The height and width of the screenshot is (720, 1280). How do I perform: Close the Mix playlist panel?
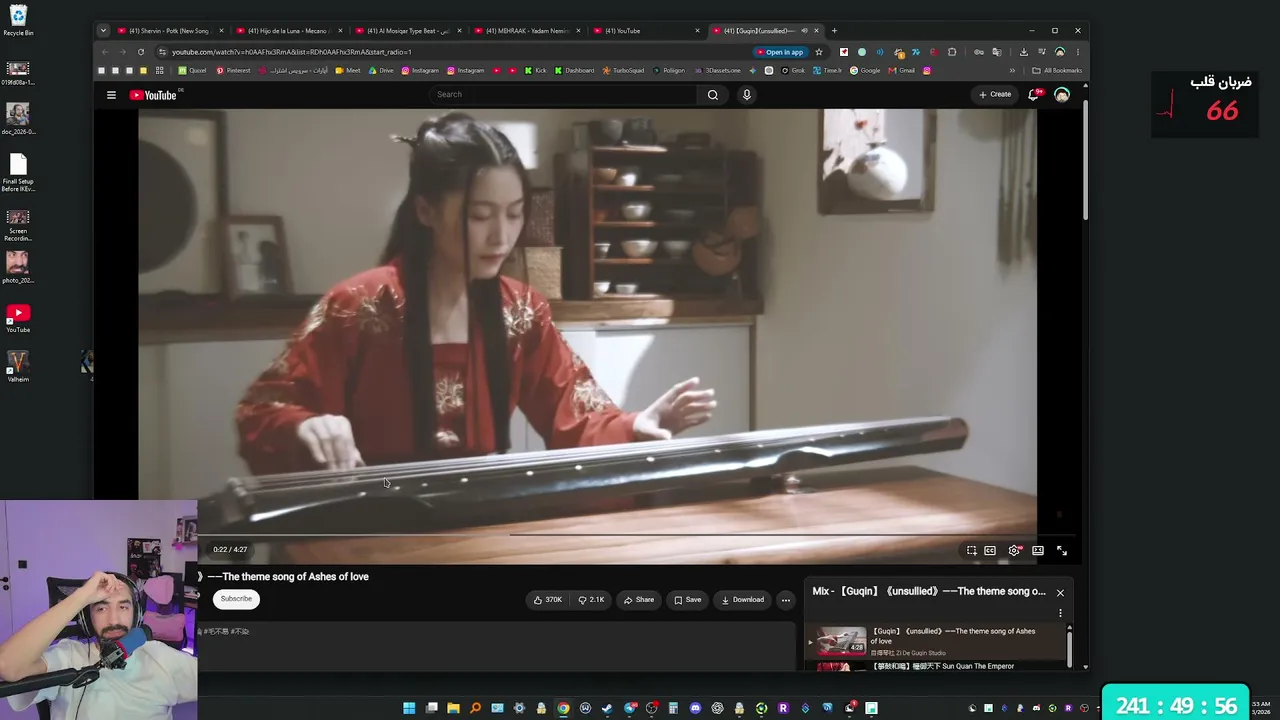pos(1060,593)
